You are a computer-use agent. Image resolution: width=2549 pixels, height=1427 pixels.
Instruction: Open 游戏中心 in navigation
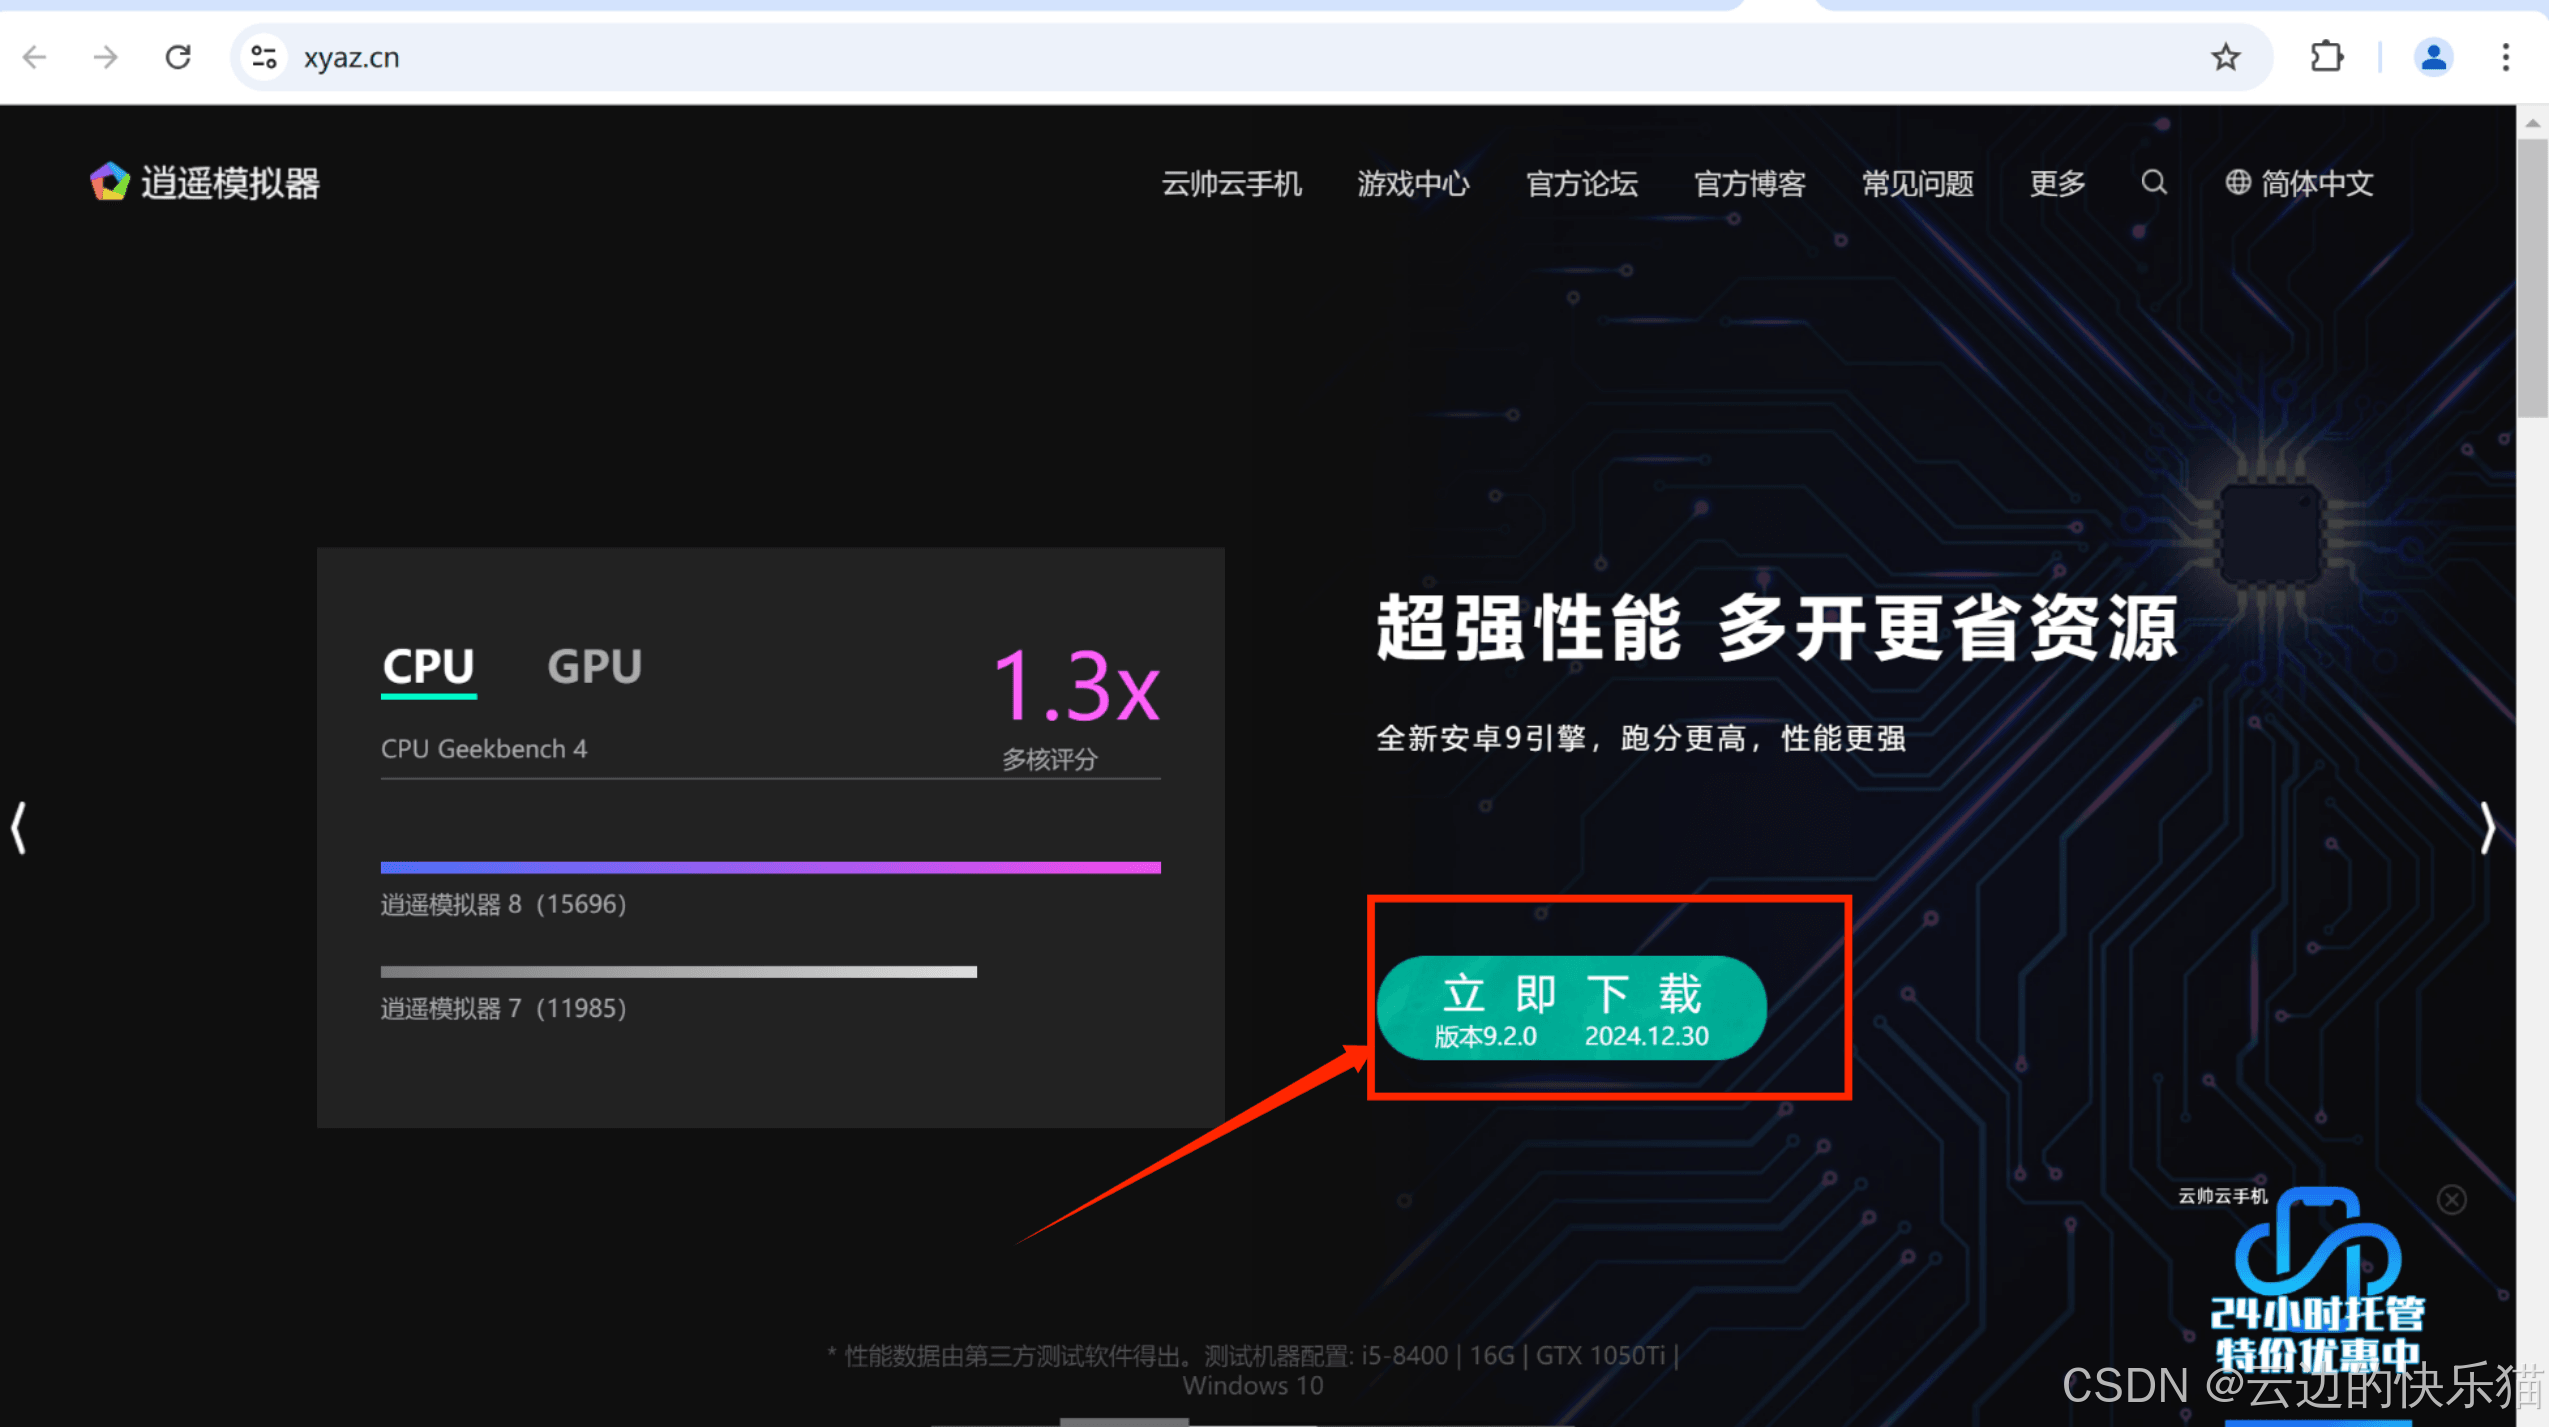[x=1413, y=183]
